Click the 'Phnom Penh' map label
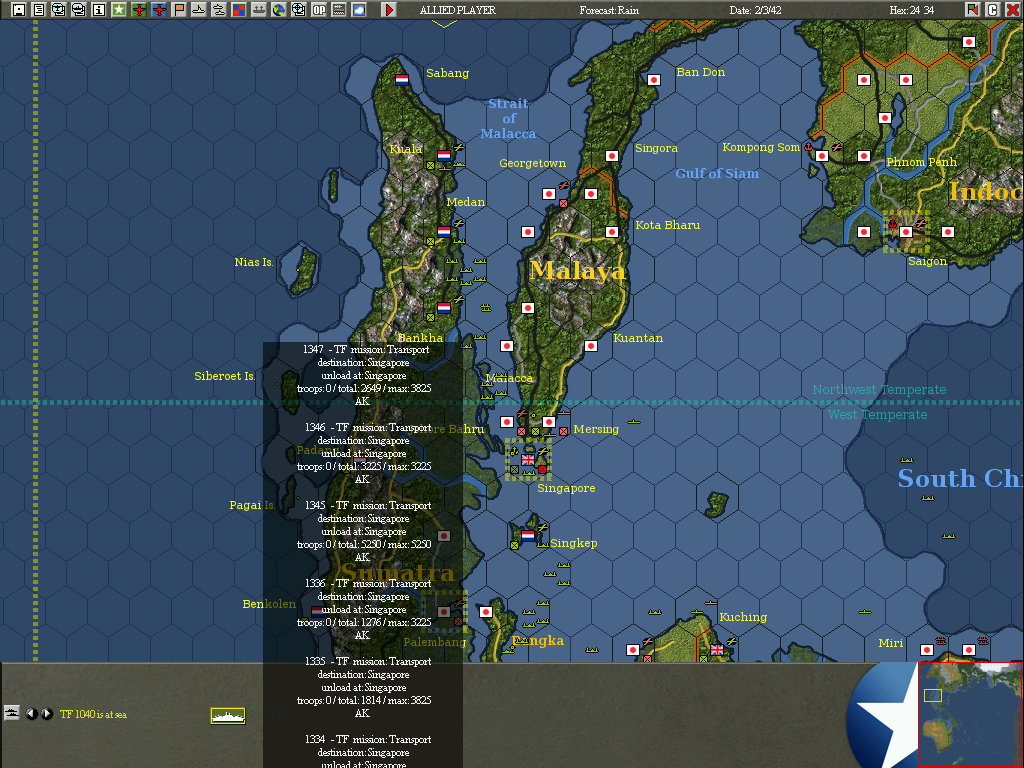 coord(921,162)
